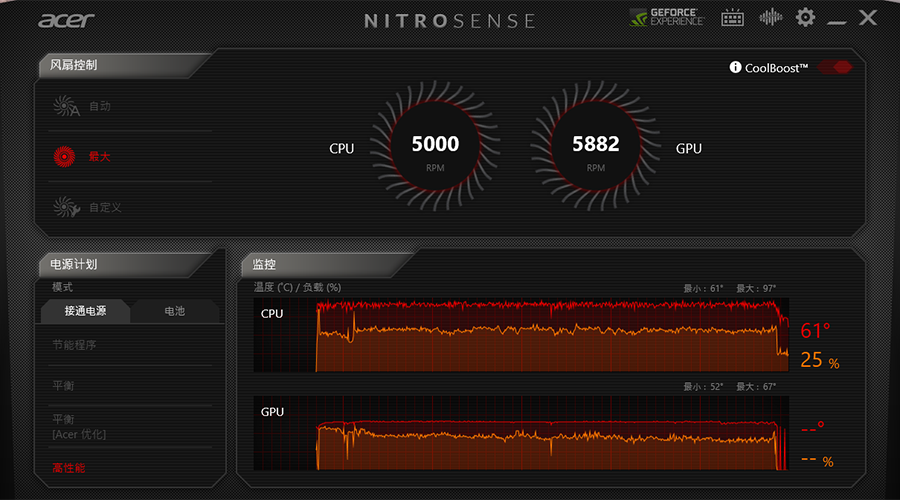
Task: Click the CPU 61° temperature reading
Action: pos(816,331)
